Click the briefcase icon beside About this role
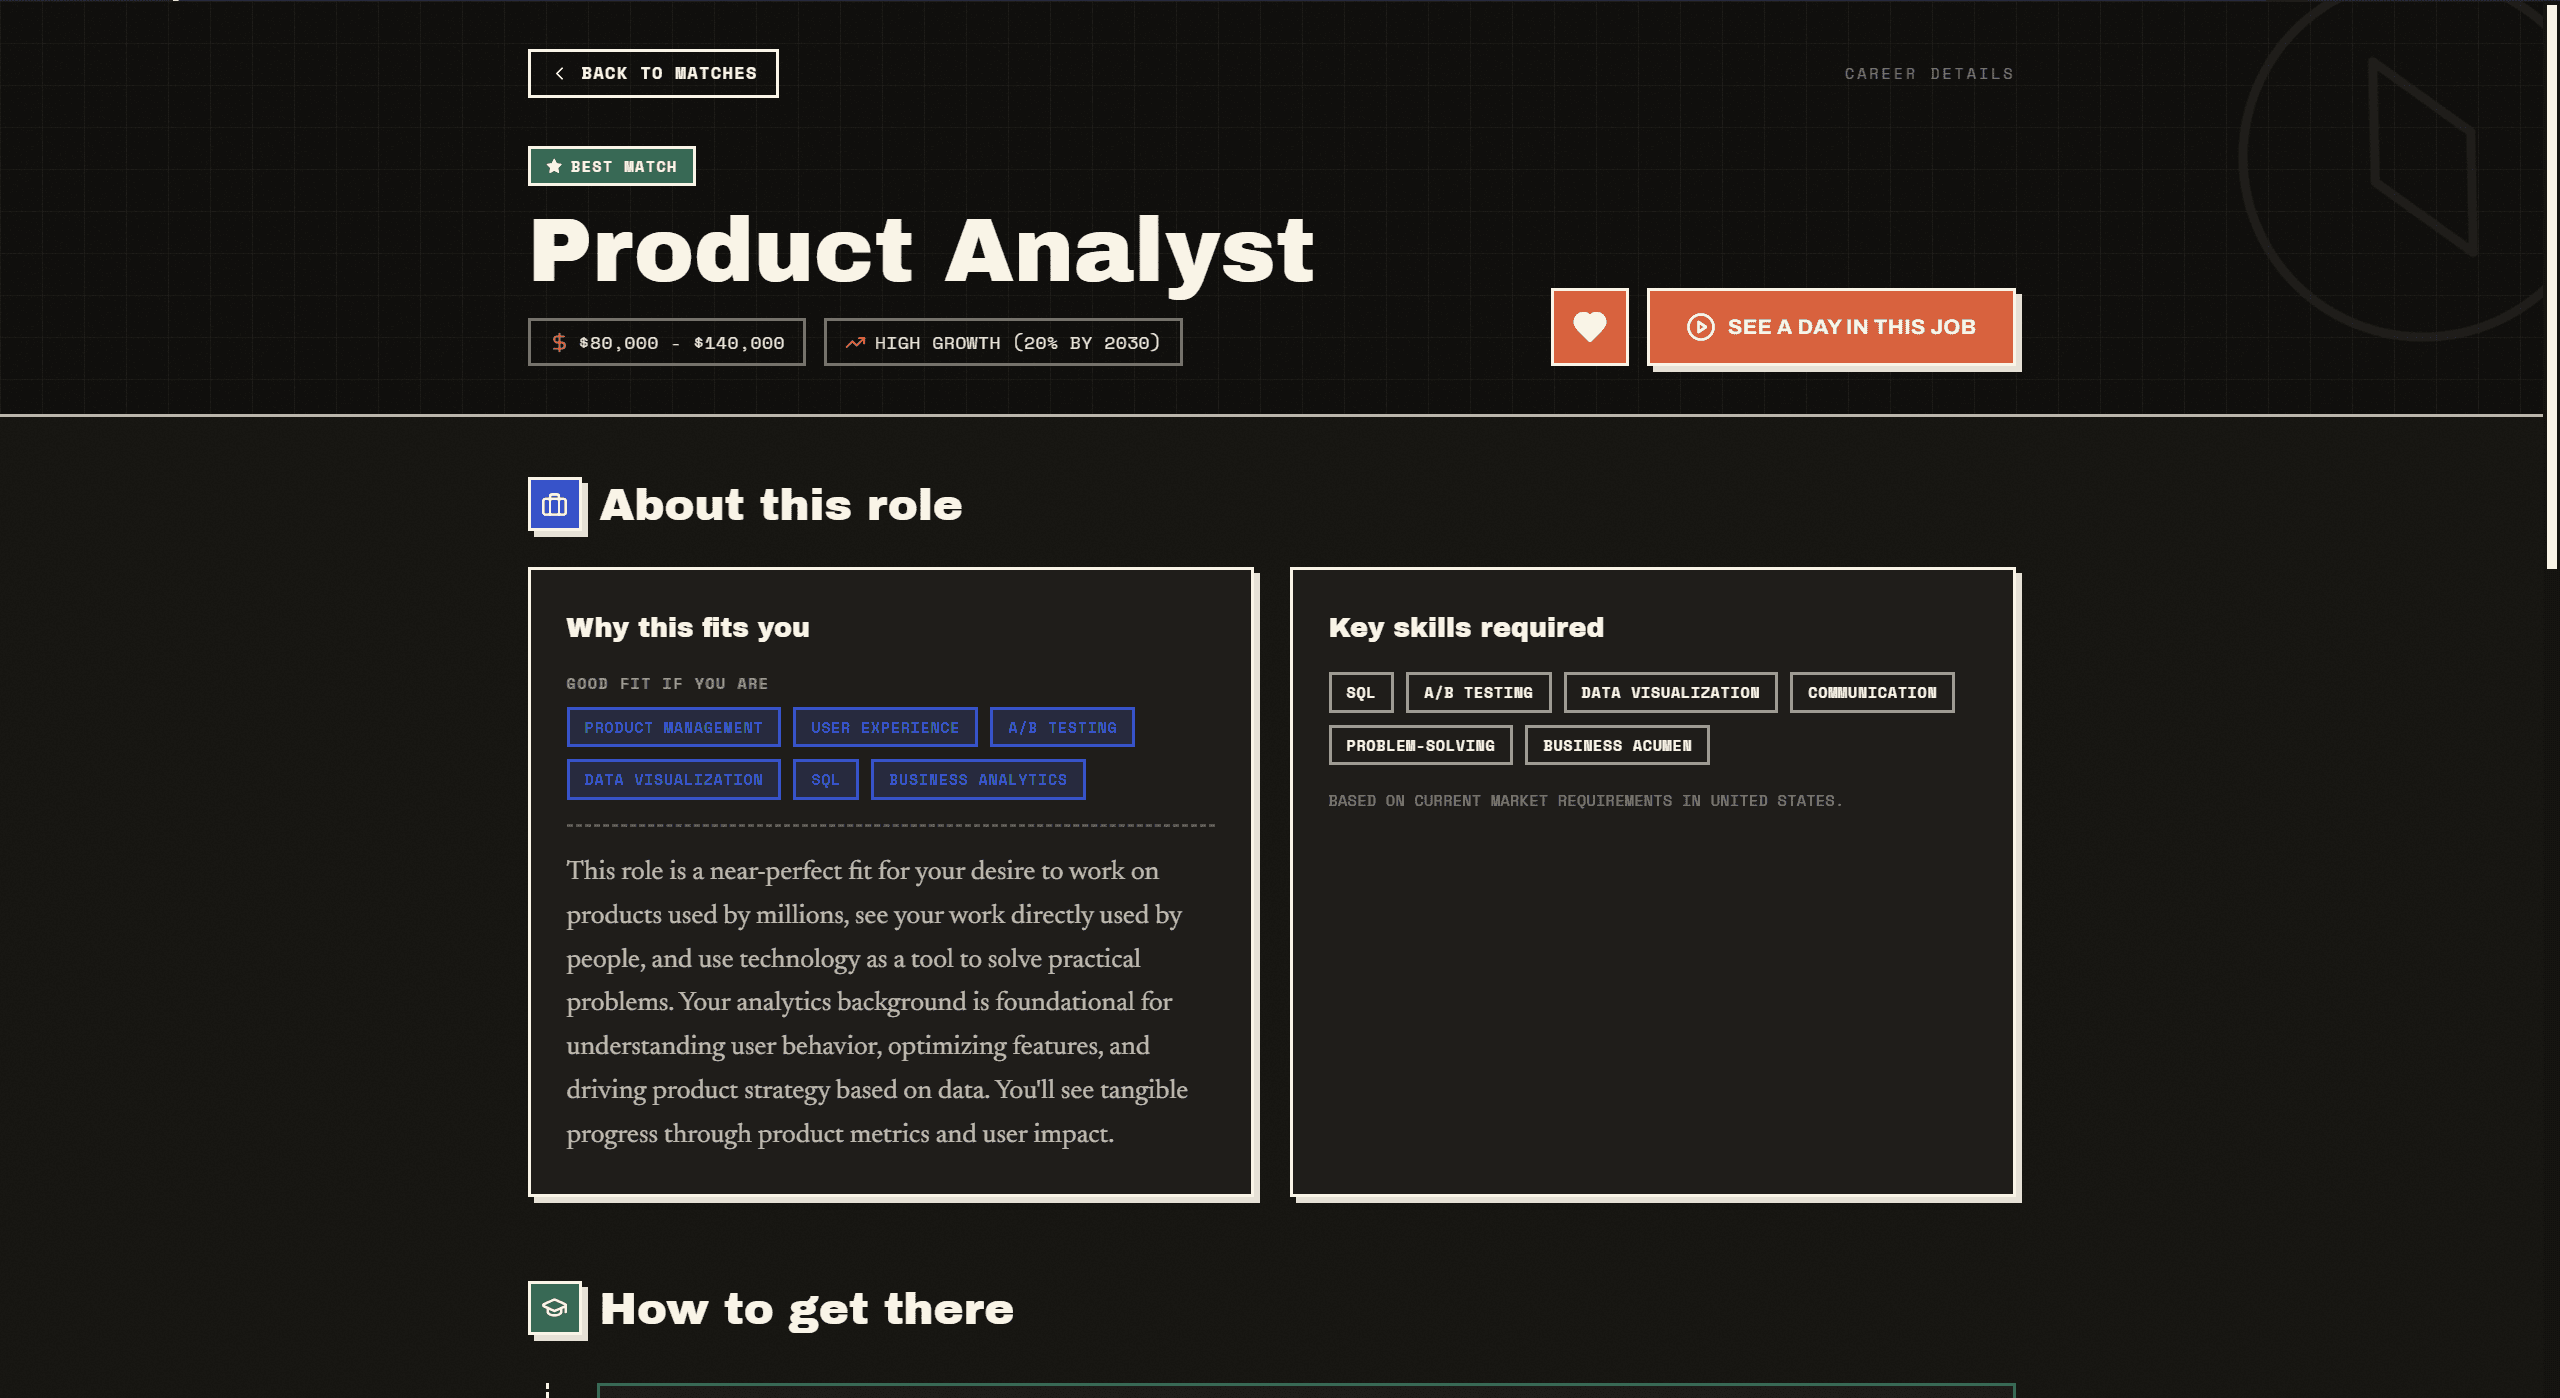 pos(555,505)
